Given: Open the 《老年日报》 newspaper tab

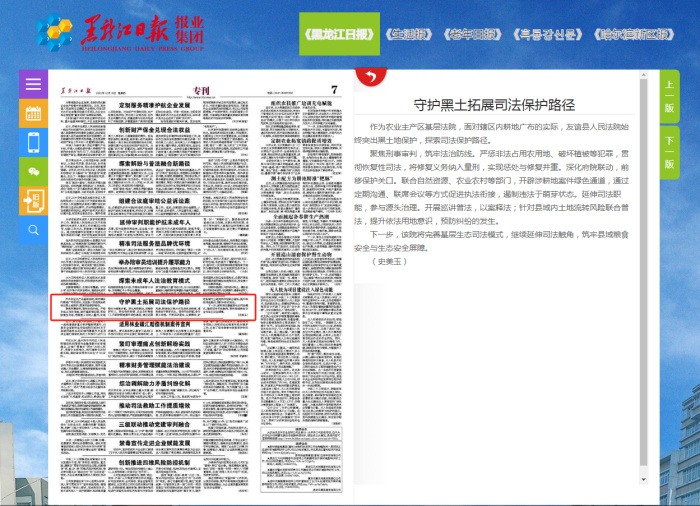Looking at the screenshot, I should (474, 33).
